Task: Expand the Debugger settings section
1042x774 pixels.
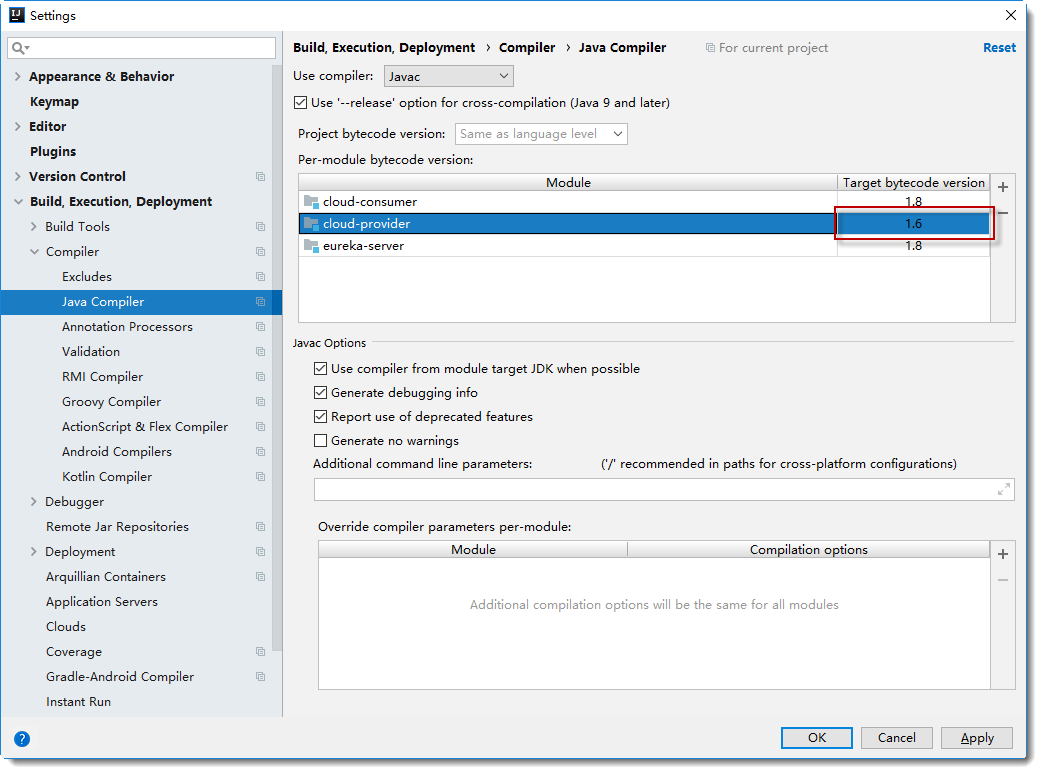Action: pos(34,502)
